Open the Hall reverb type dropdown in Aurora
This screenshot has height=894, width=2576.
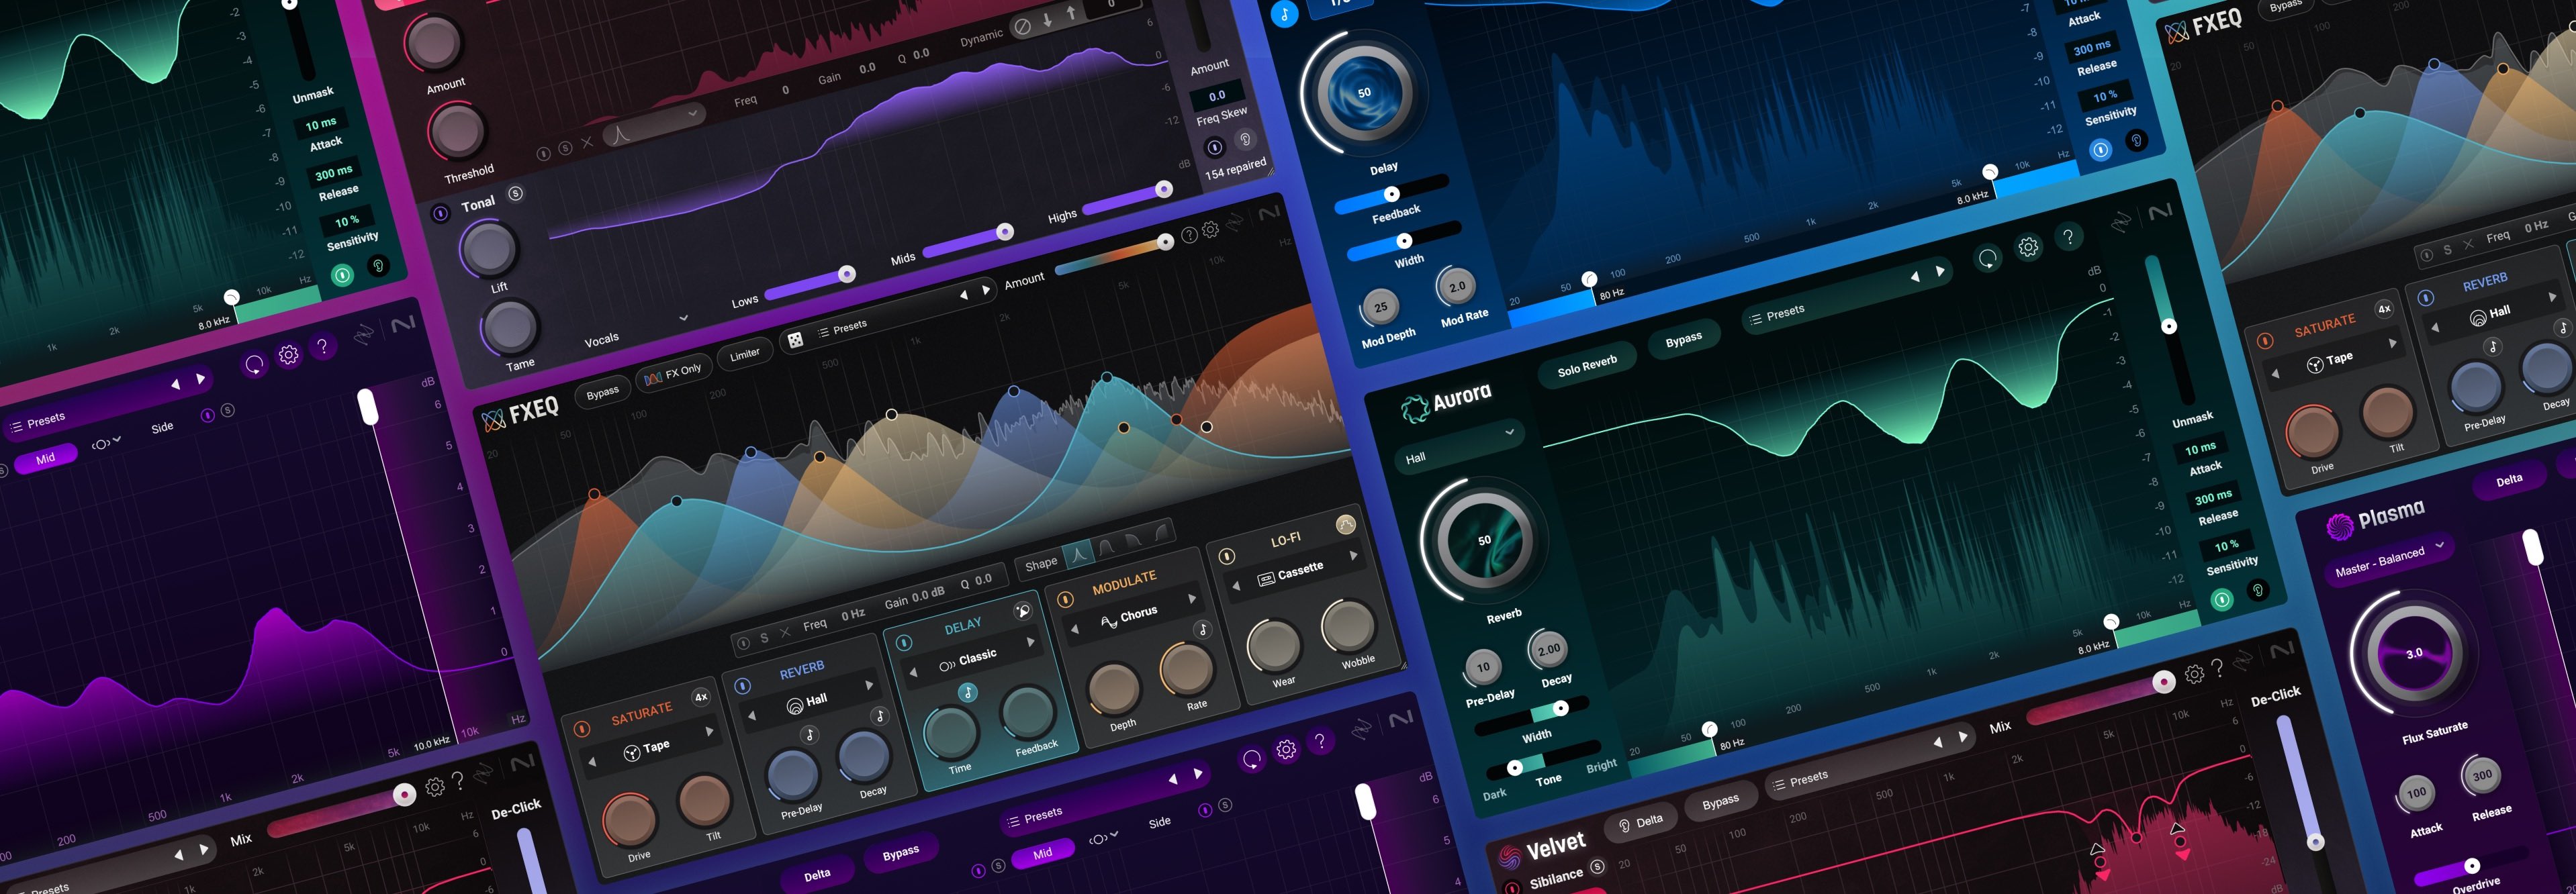tap(1459, 446)
